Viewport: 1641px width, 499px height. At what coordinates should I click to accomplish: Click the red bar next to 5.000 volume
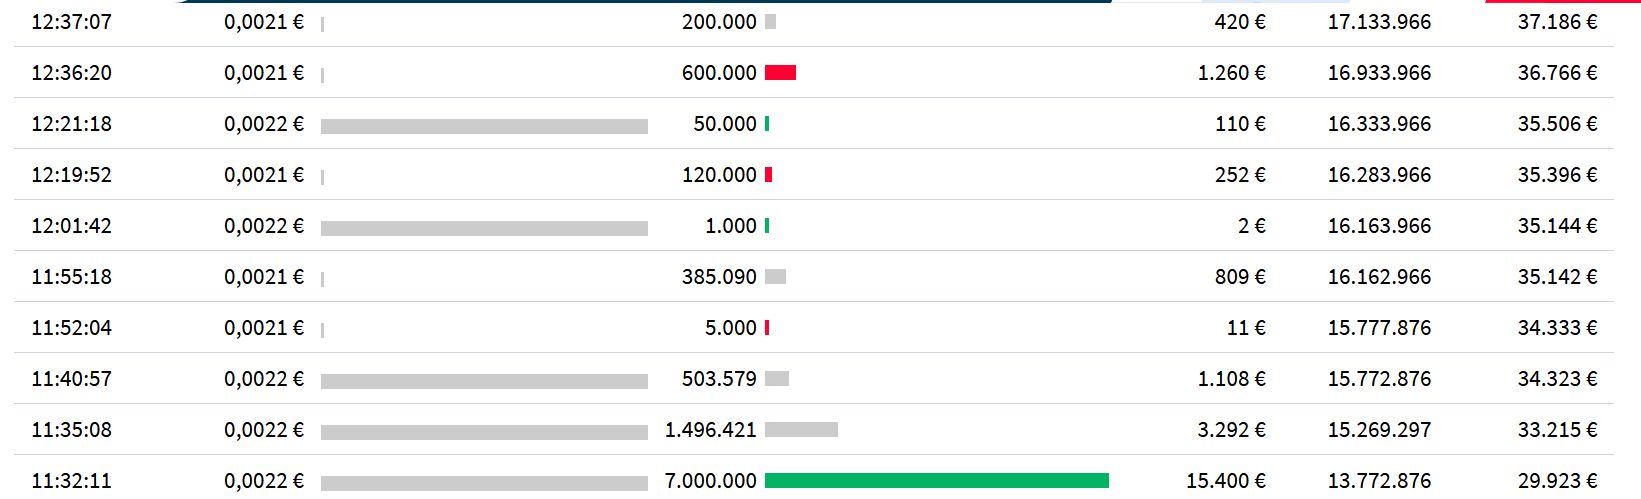767,328
